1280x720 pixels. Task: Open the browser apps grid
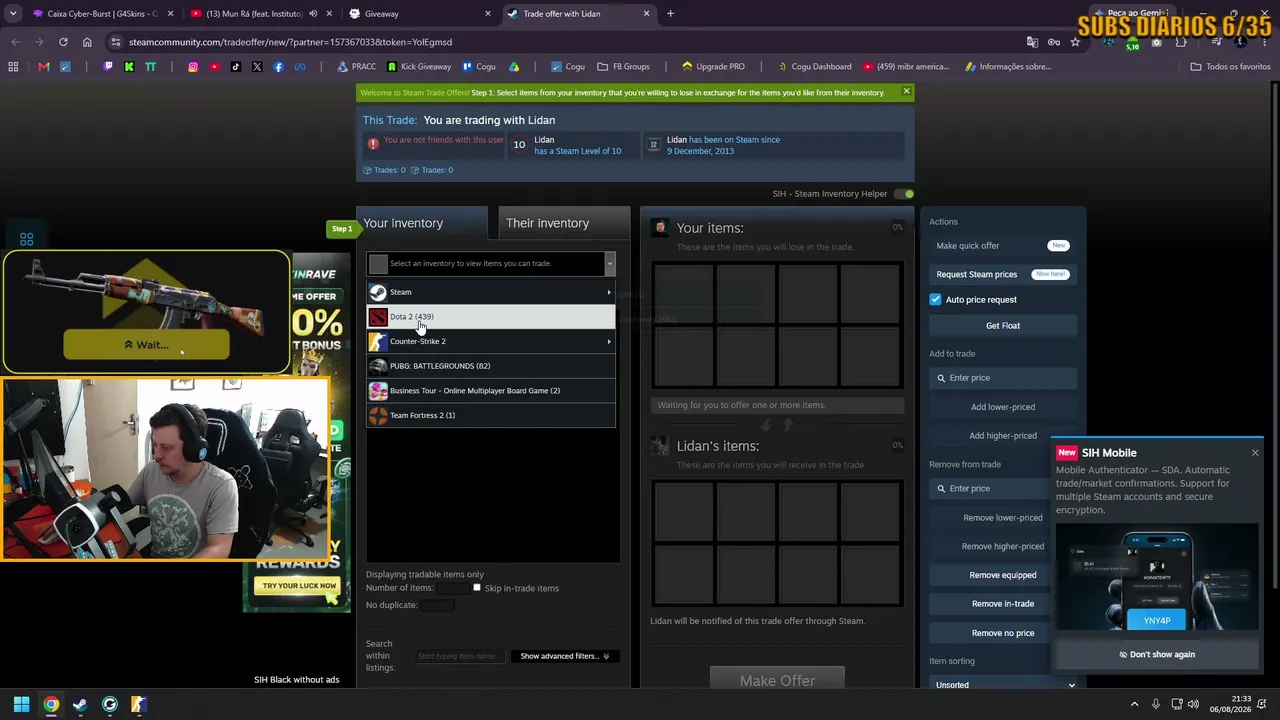13,67
